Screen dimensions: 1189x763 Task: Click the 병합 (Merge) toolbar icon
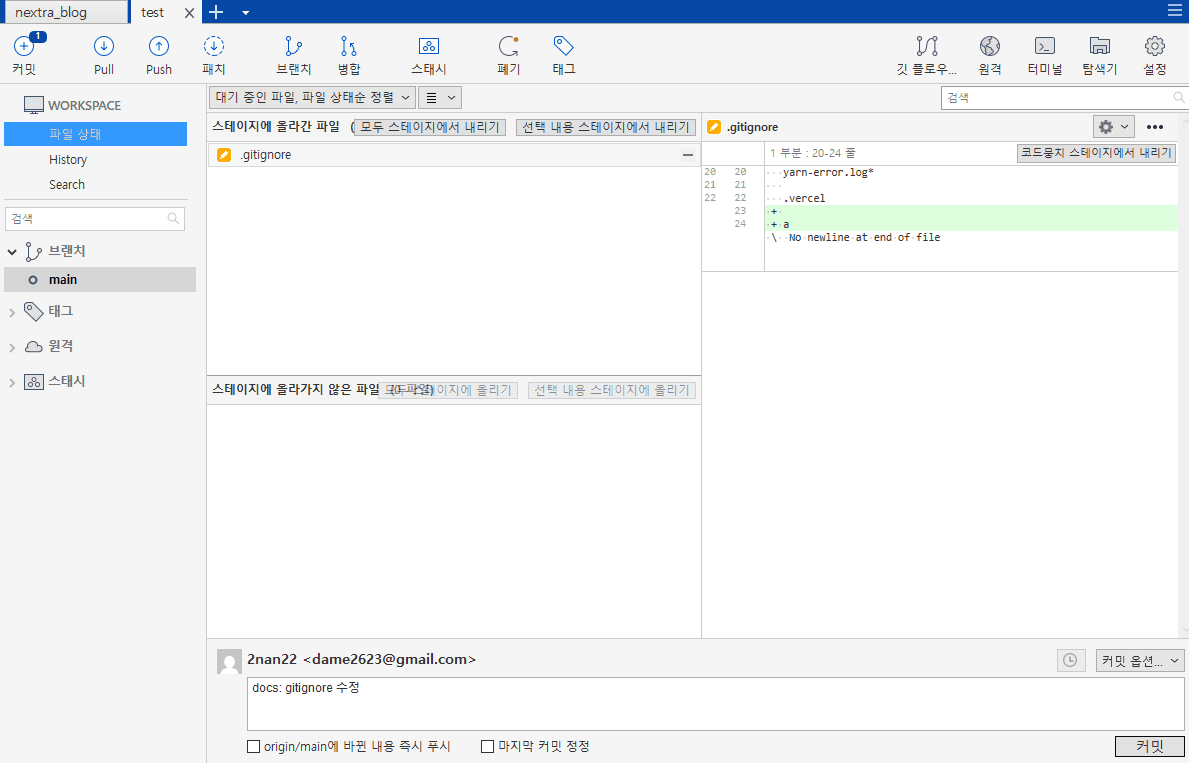[x=349, y=55]
